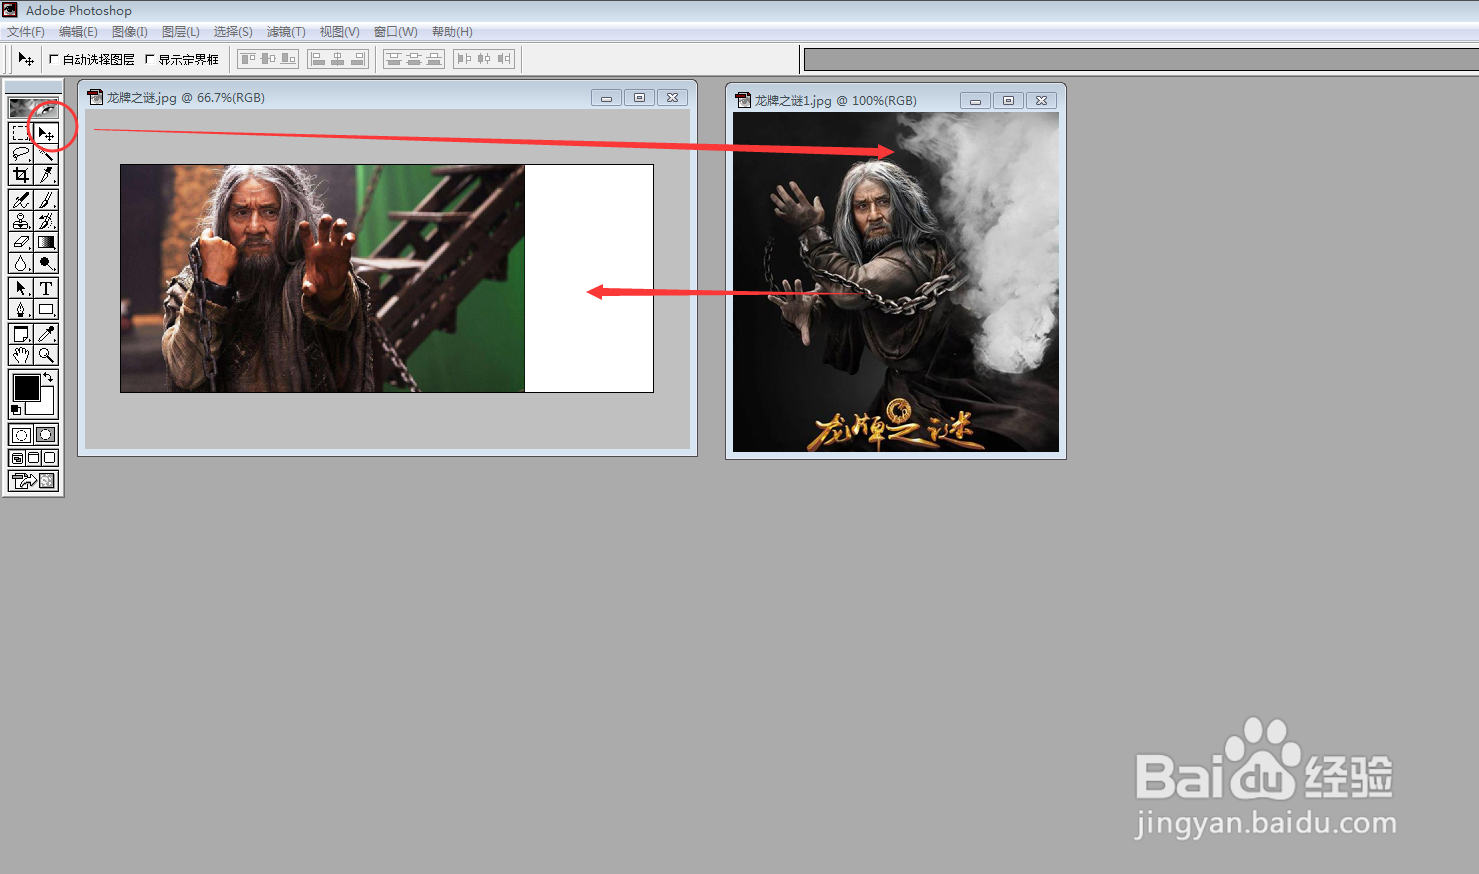Viewport: 1479px width, 874px height.
Task: Enable the 显示定界框 checkbox
Action: coord(150,59)
